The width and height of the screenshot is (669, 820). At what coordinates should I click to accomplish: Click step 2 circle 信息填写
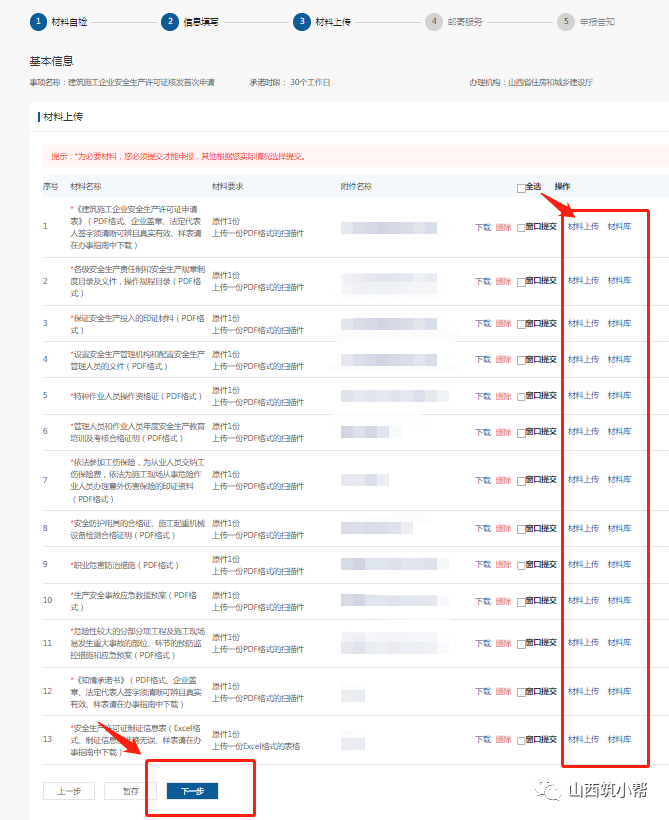tap(170, 22)
